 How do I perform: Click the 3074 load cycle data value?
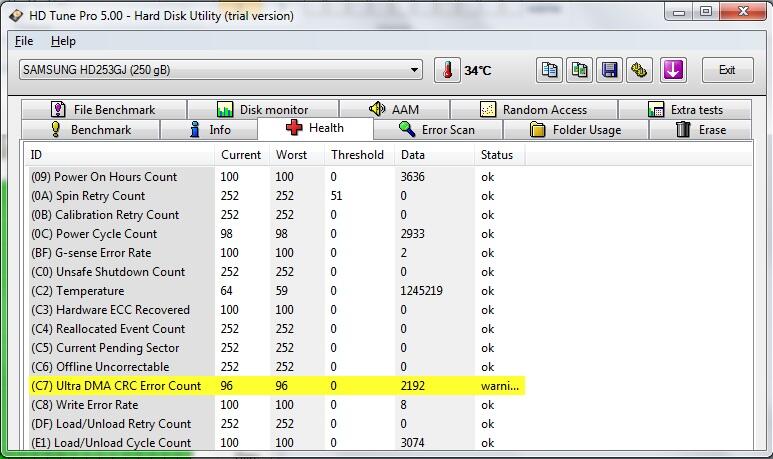pos(413,442)
